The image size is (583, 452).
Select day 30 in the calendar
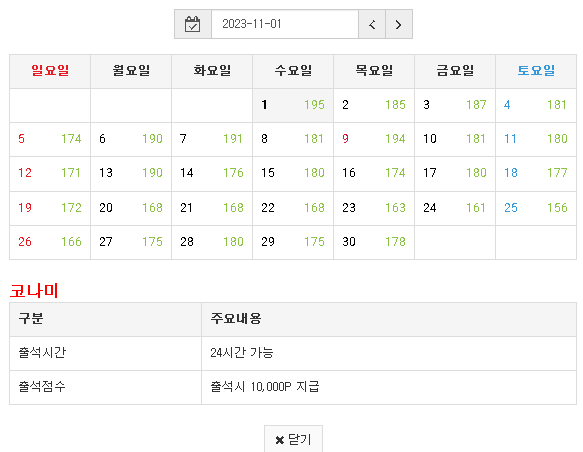point(349,242)
